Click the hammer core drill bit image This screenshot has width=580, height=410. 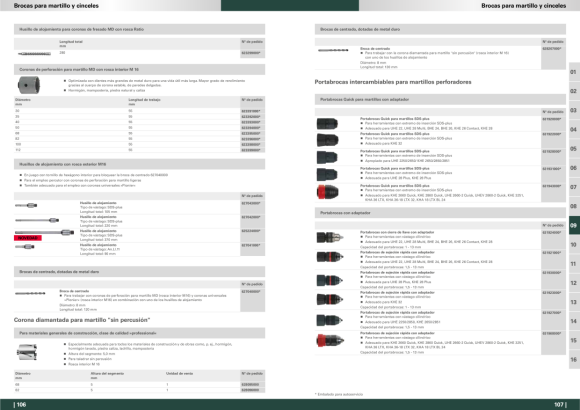29,85
